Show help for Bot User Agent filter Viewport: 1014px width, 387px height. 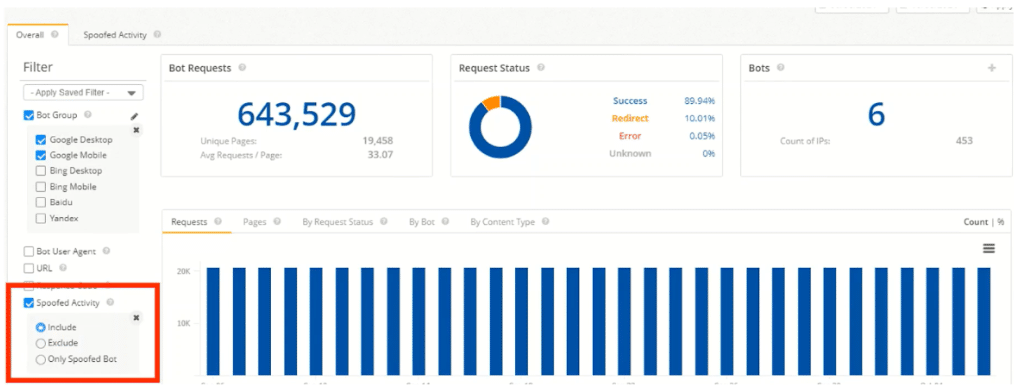pyautogui.click(x=106, y=251)
